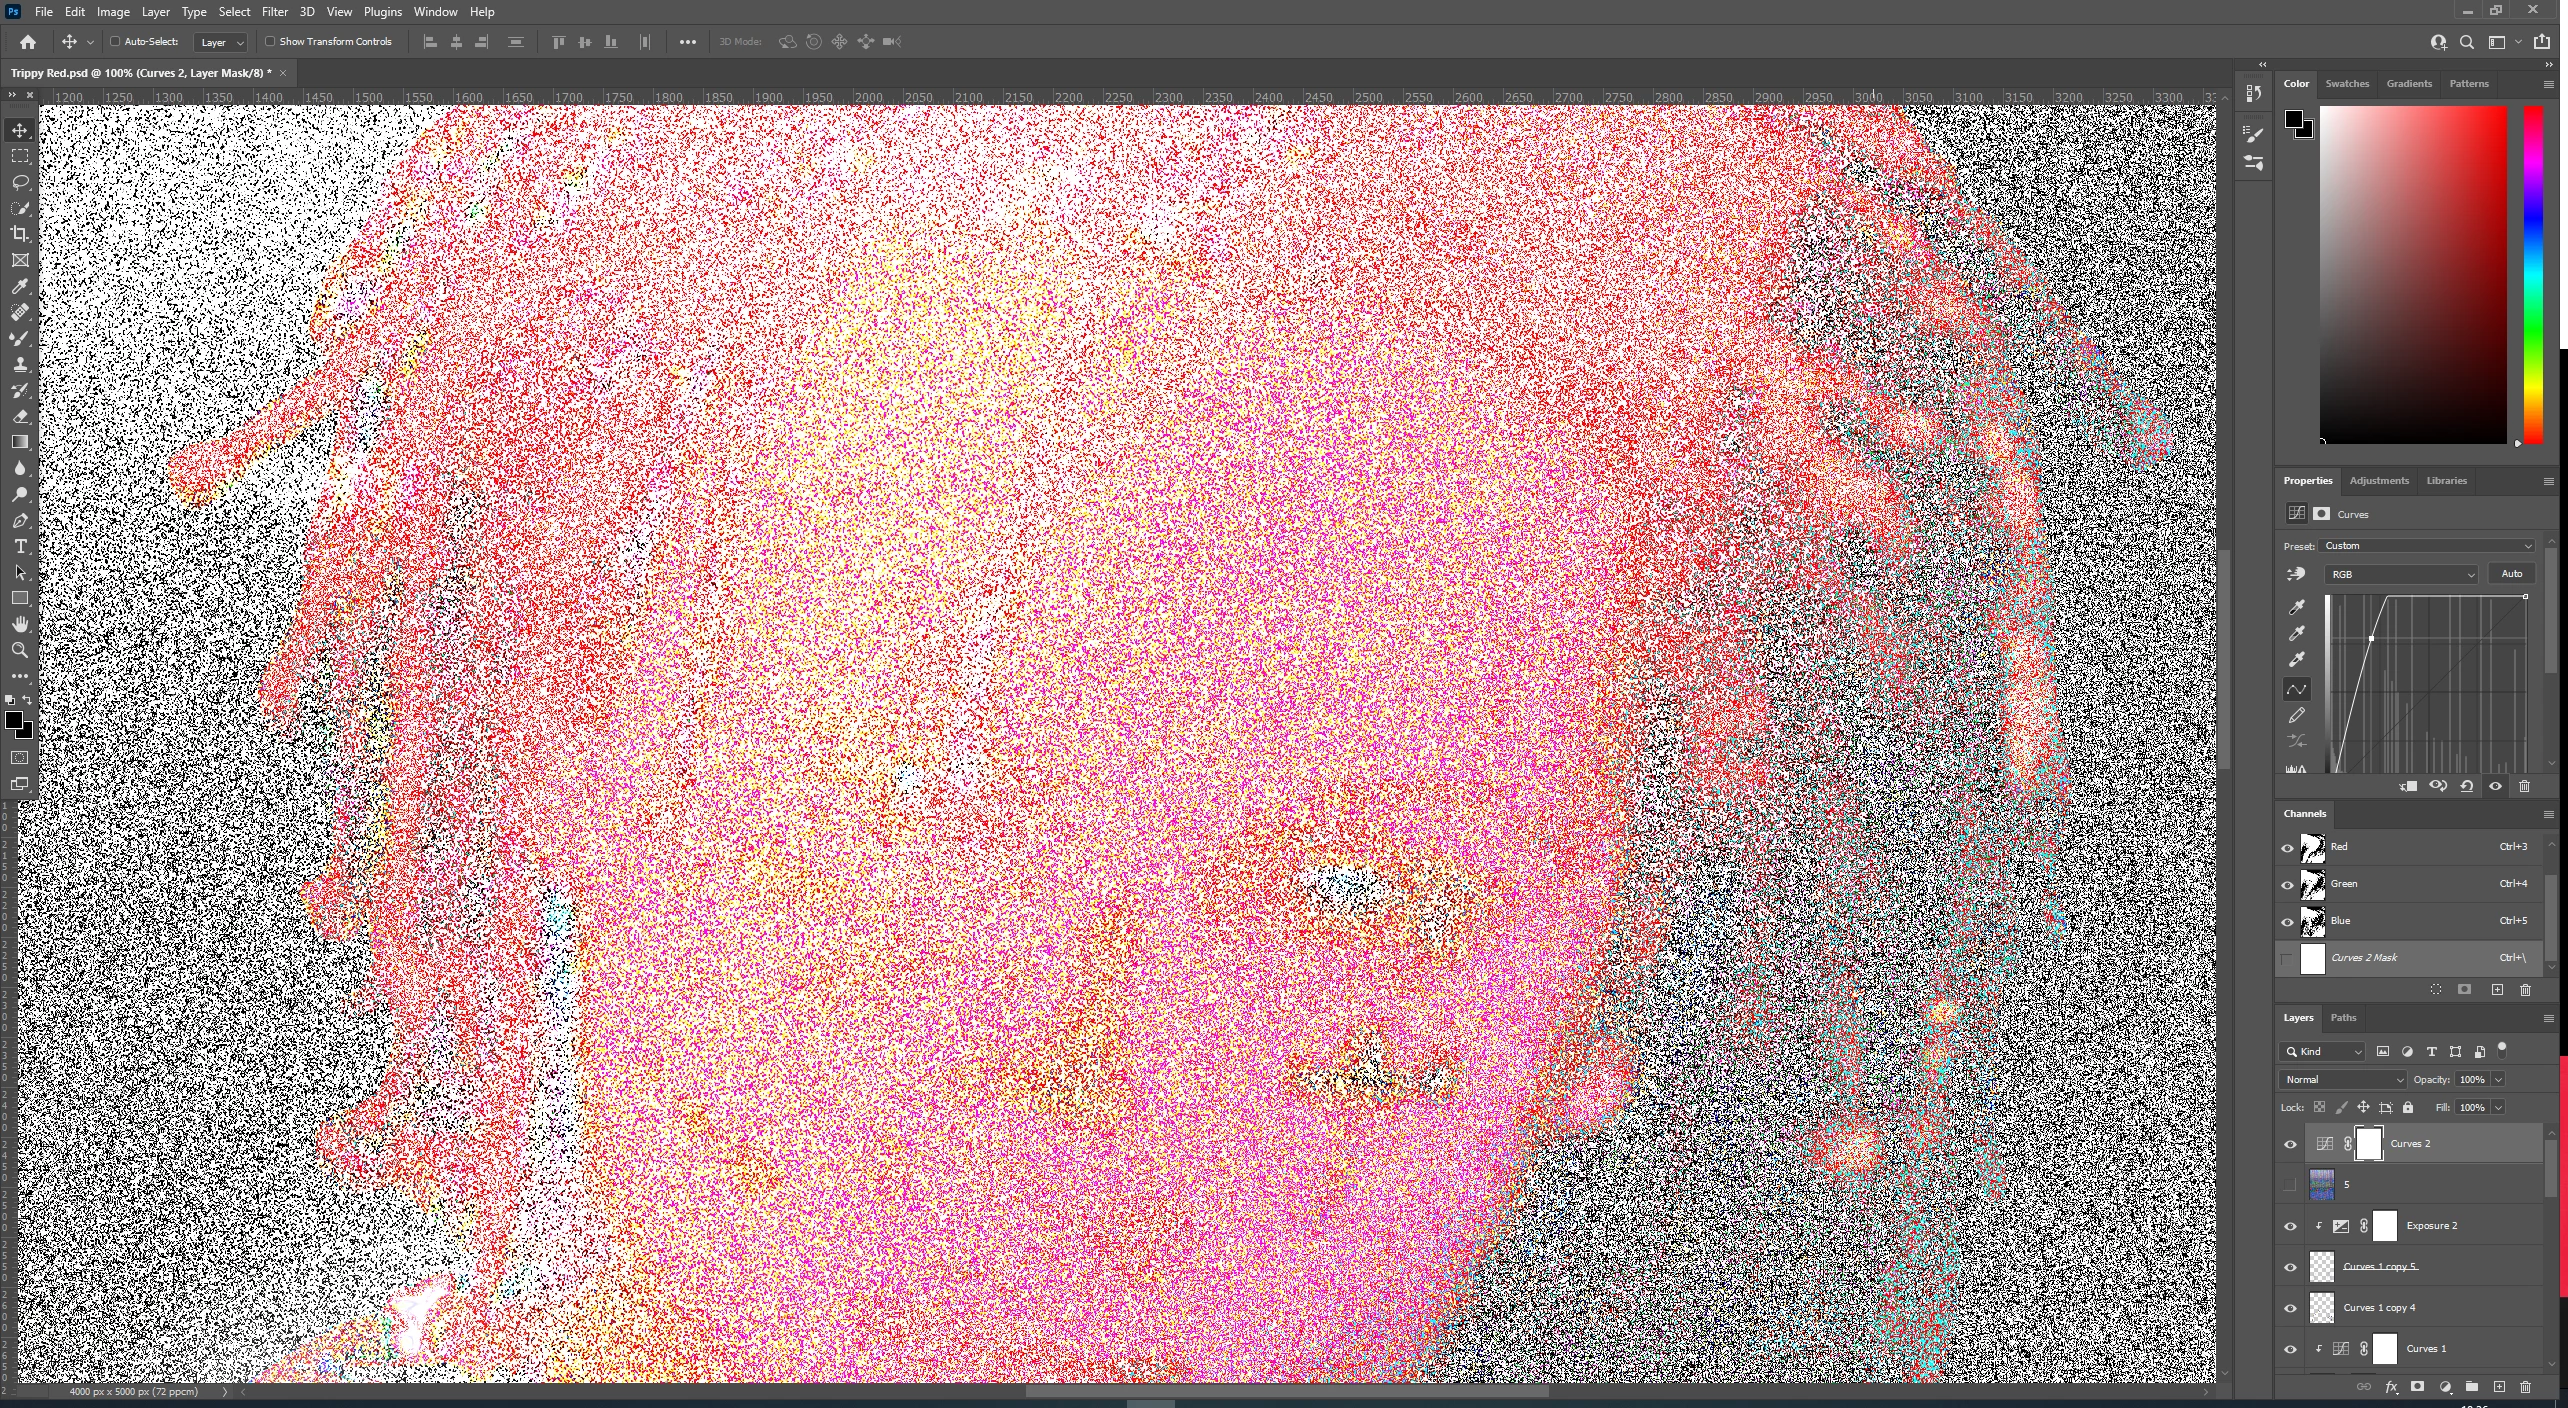Open the layer blend mode Normal dropdown

point(2343,1079)
